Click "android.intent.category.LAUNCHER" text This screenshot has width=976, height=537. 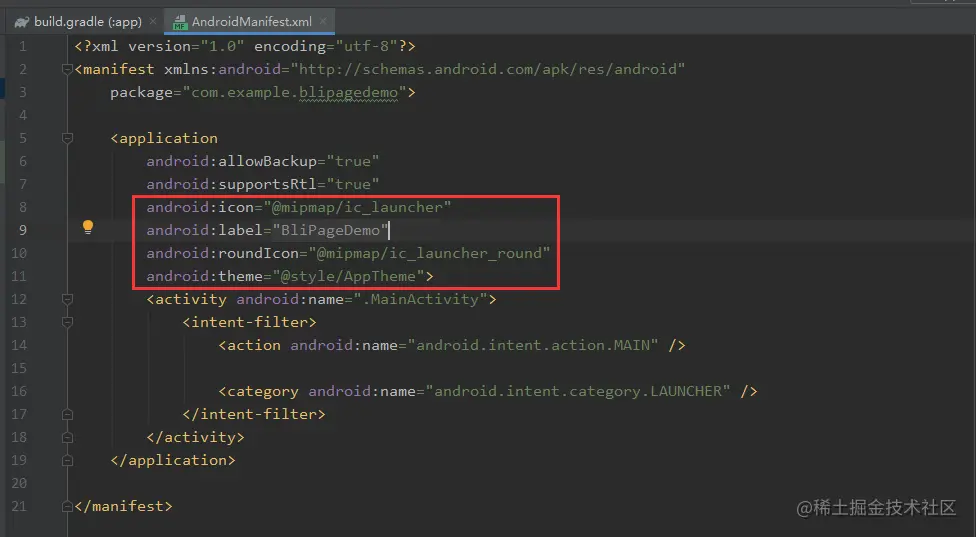click(x=578, y=391)
